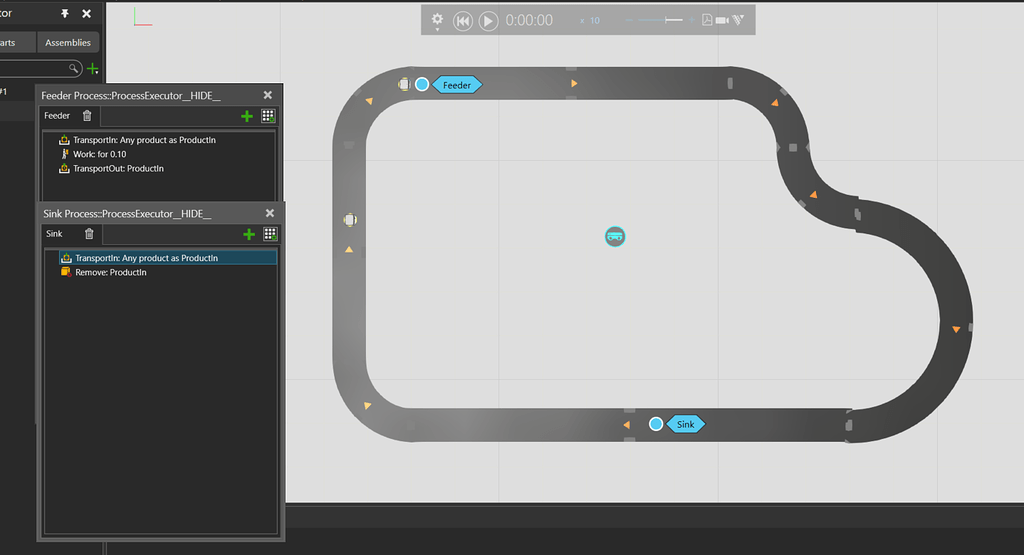Select the vehicle resource icon in center
This screenshot has width=1024, height=555.
coord(615,236)
